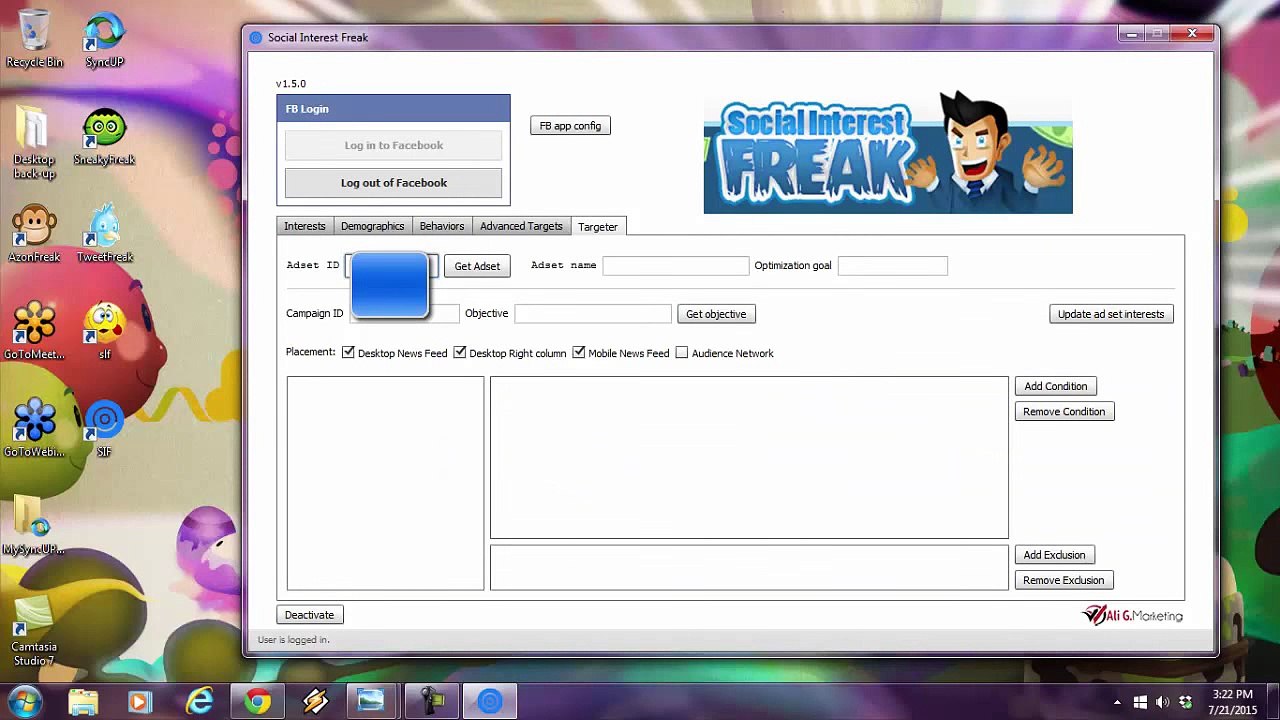Launch the SyncUP desktop shortcut
1280x720 pixels.
coord(104,39)
